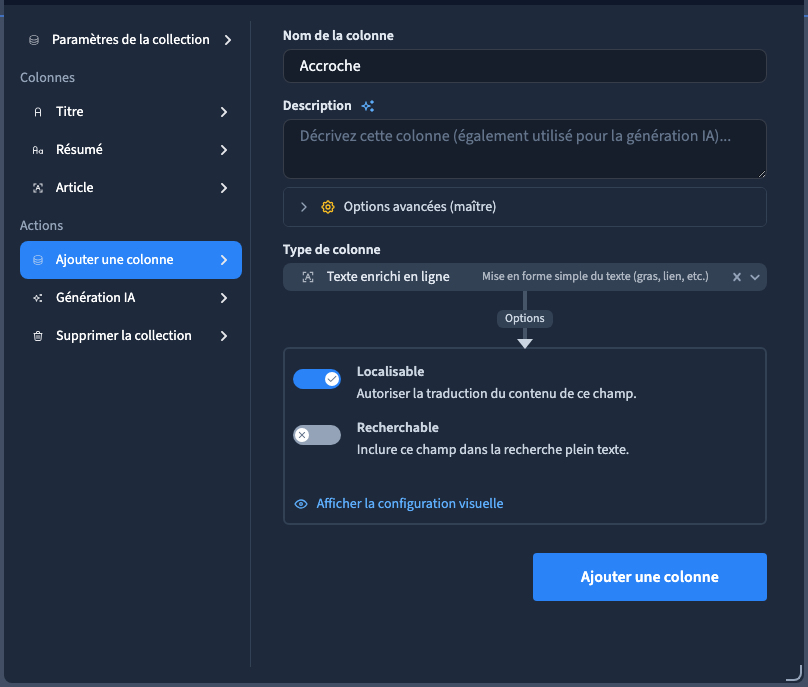Click the panel corner resize handle

point(794,673)
